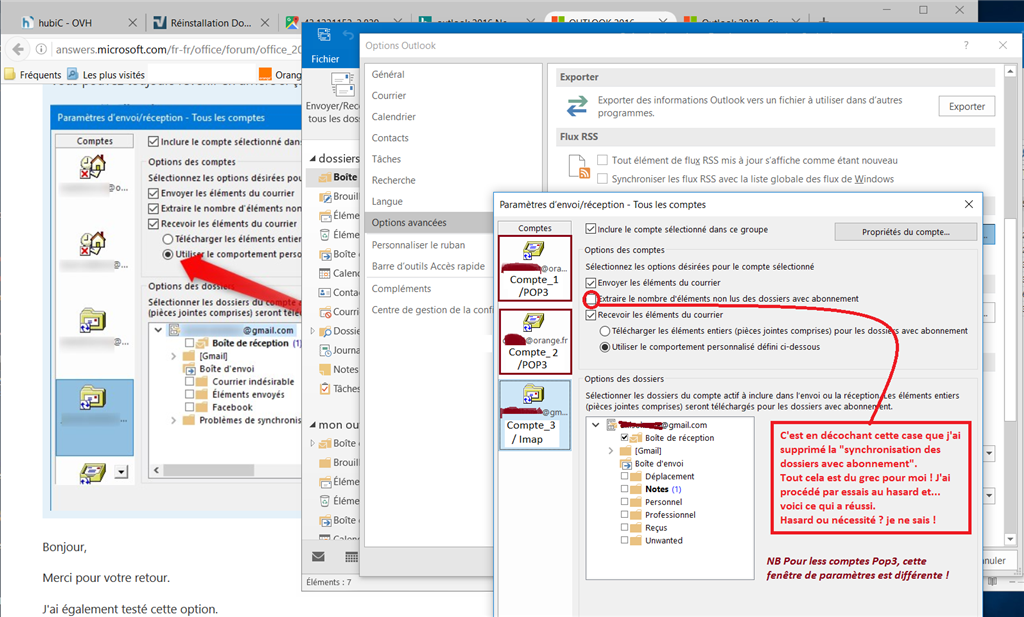This screenshot has height=617, width=1024.
Task: Select Général in Options Outlook
Action: pyautogui.click(x=388, y=74)
